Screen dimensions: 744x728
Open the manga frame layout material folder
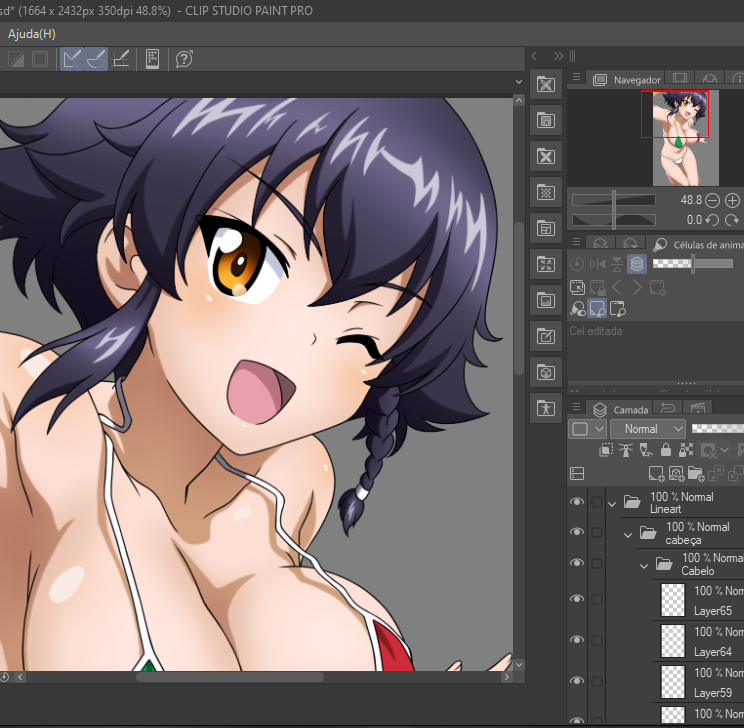[x=546, y=228]
